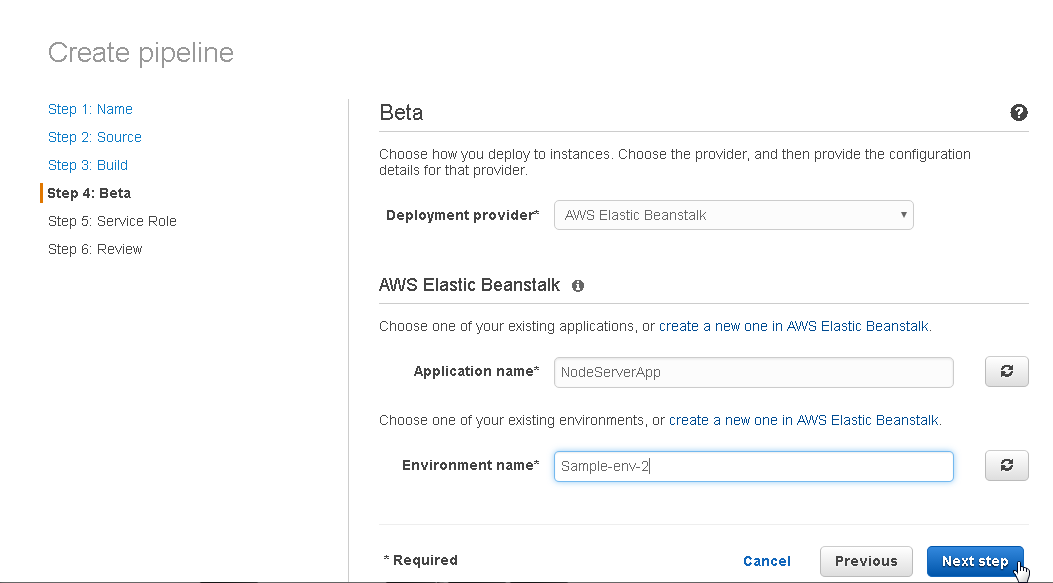This screenshot has height=583, width=1053.
Task: Click the Previous button
Action: [x=866, y=562]
